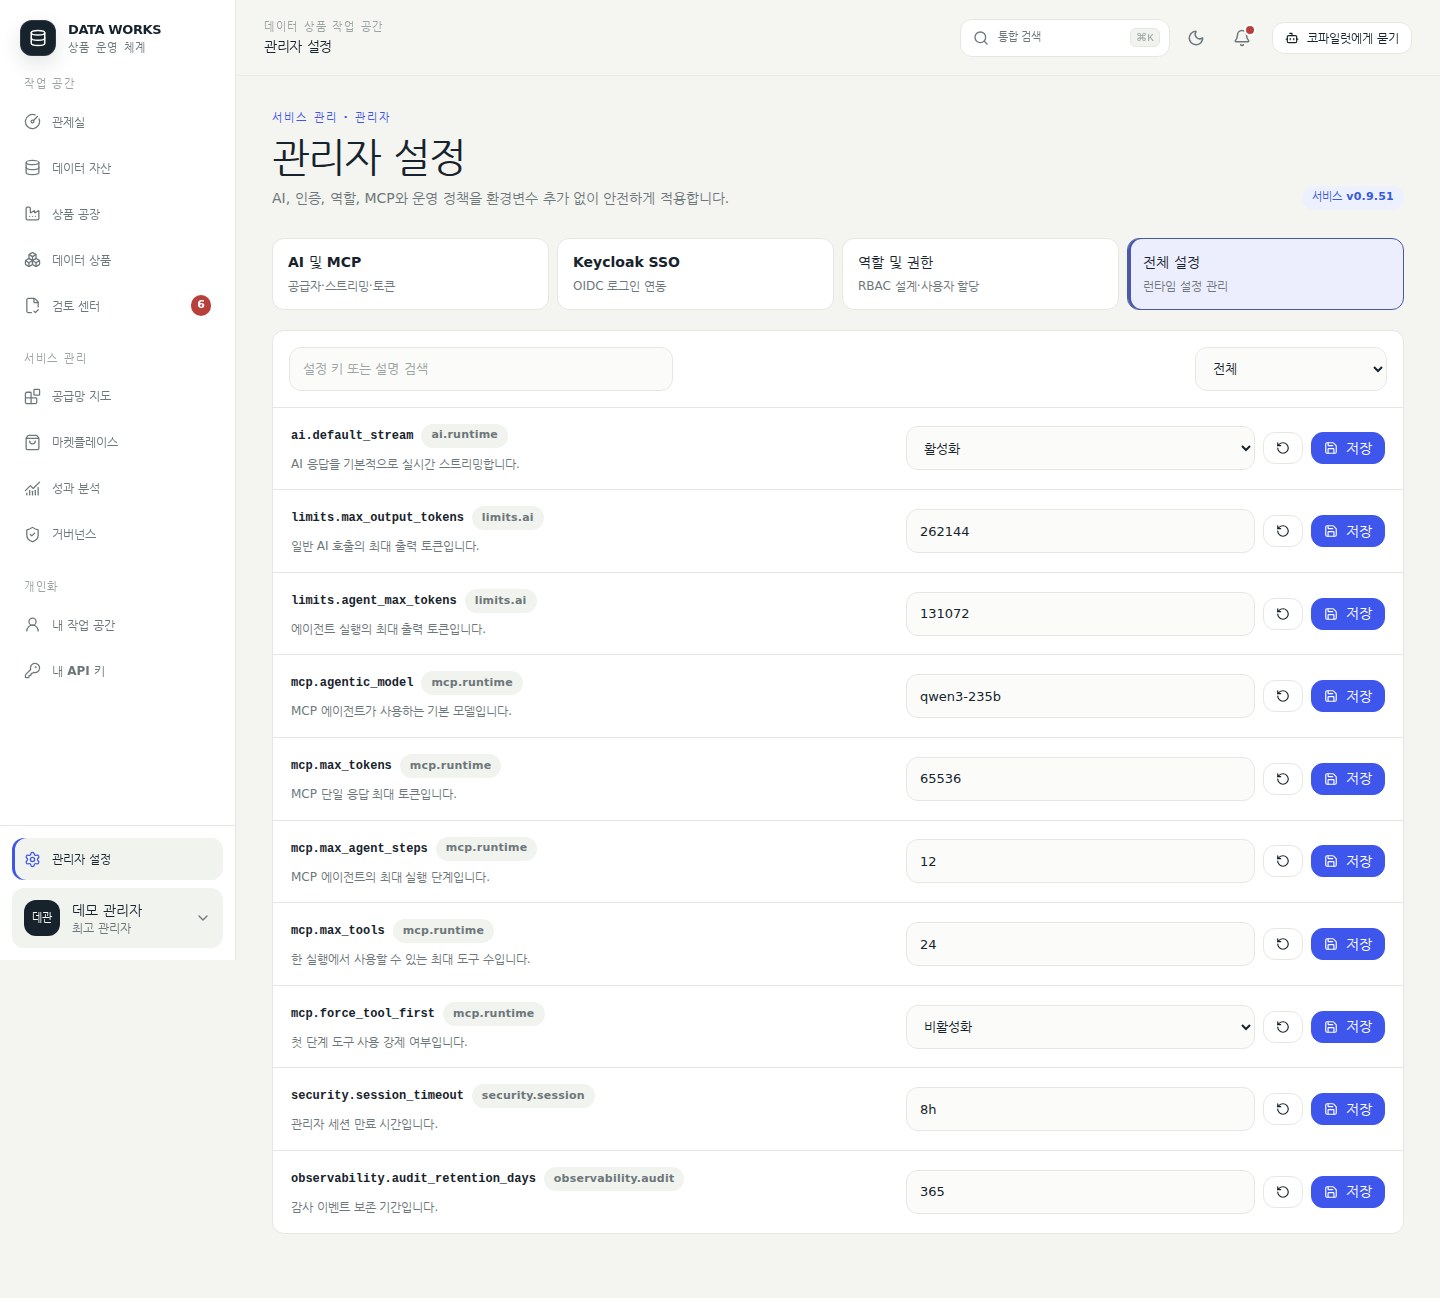Edit audit retention days field 365
The height and width of the screenshot is (1298, 1440).
[1080, 1192]
